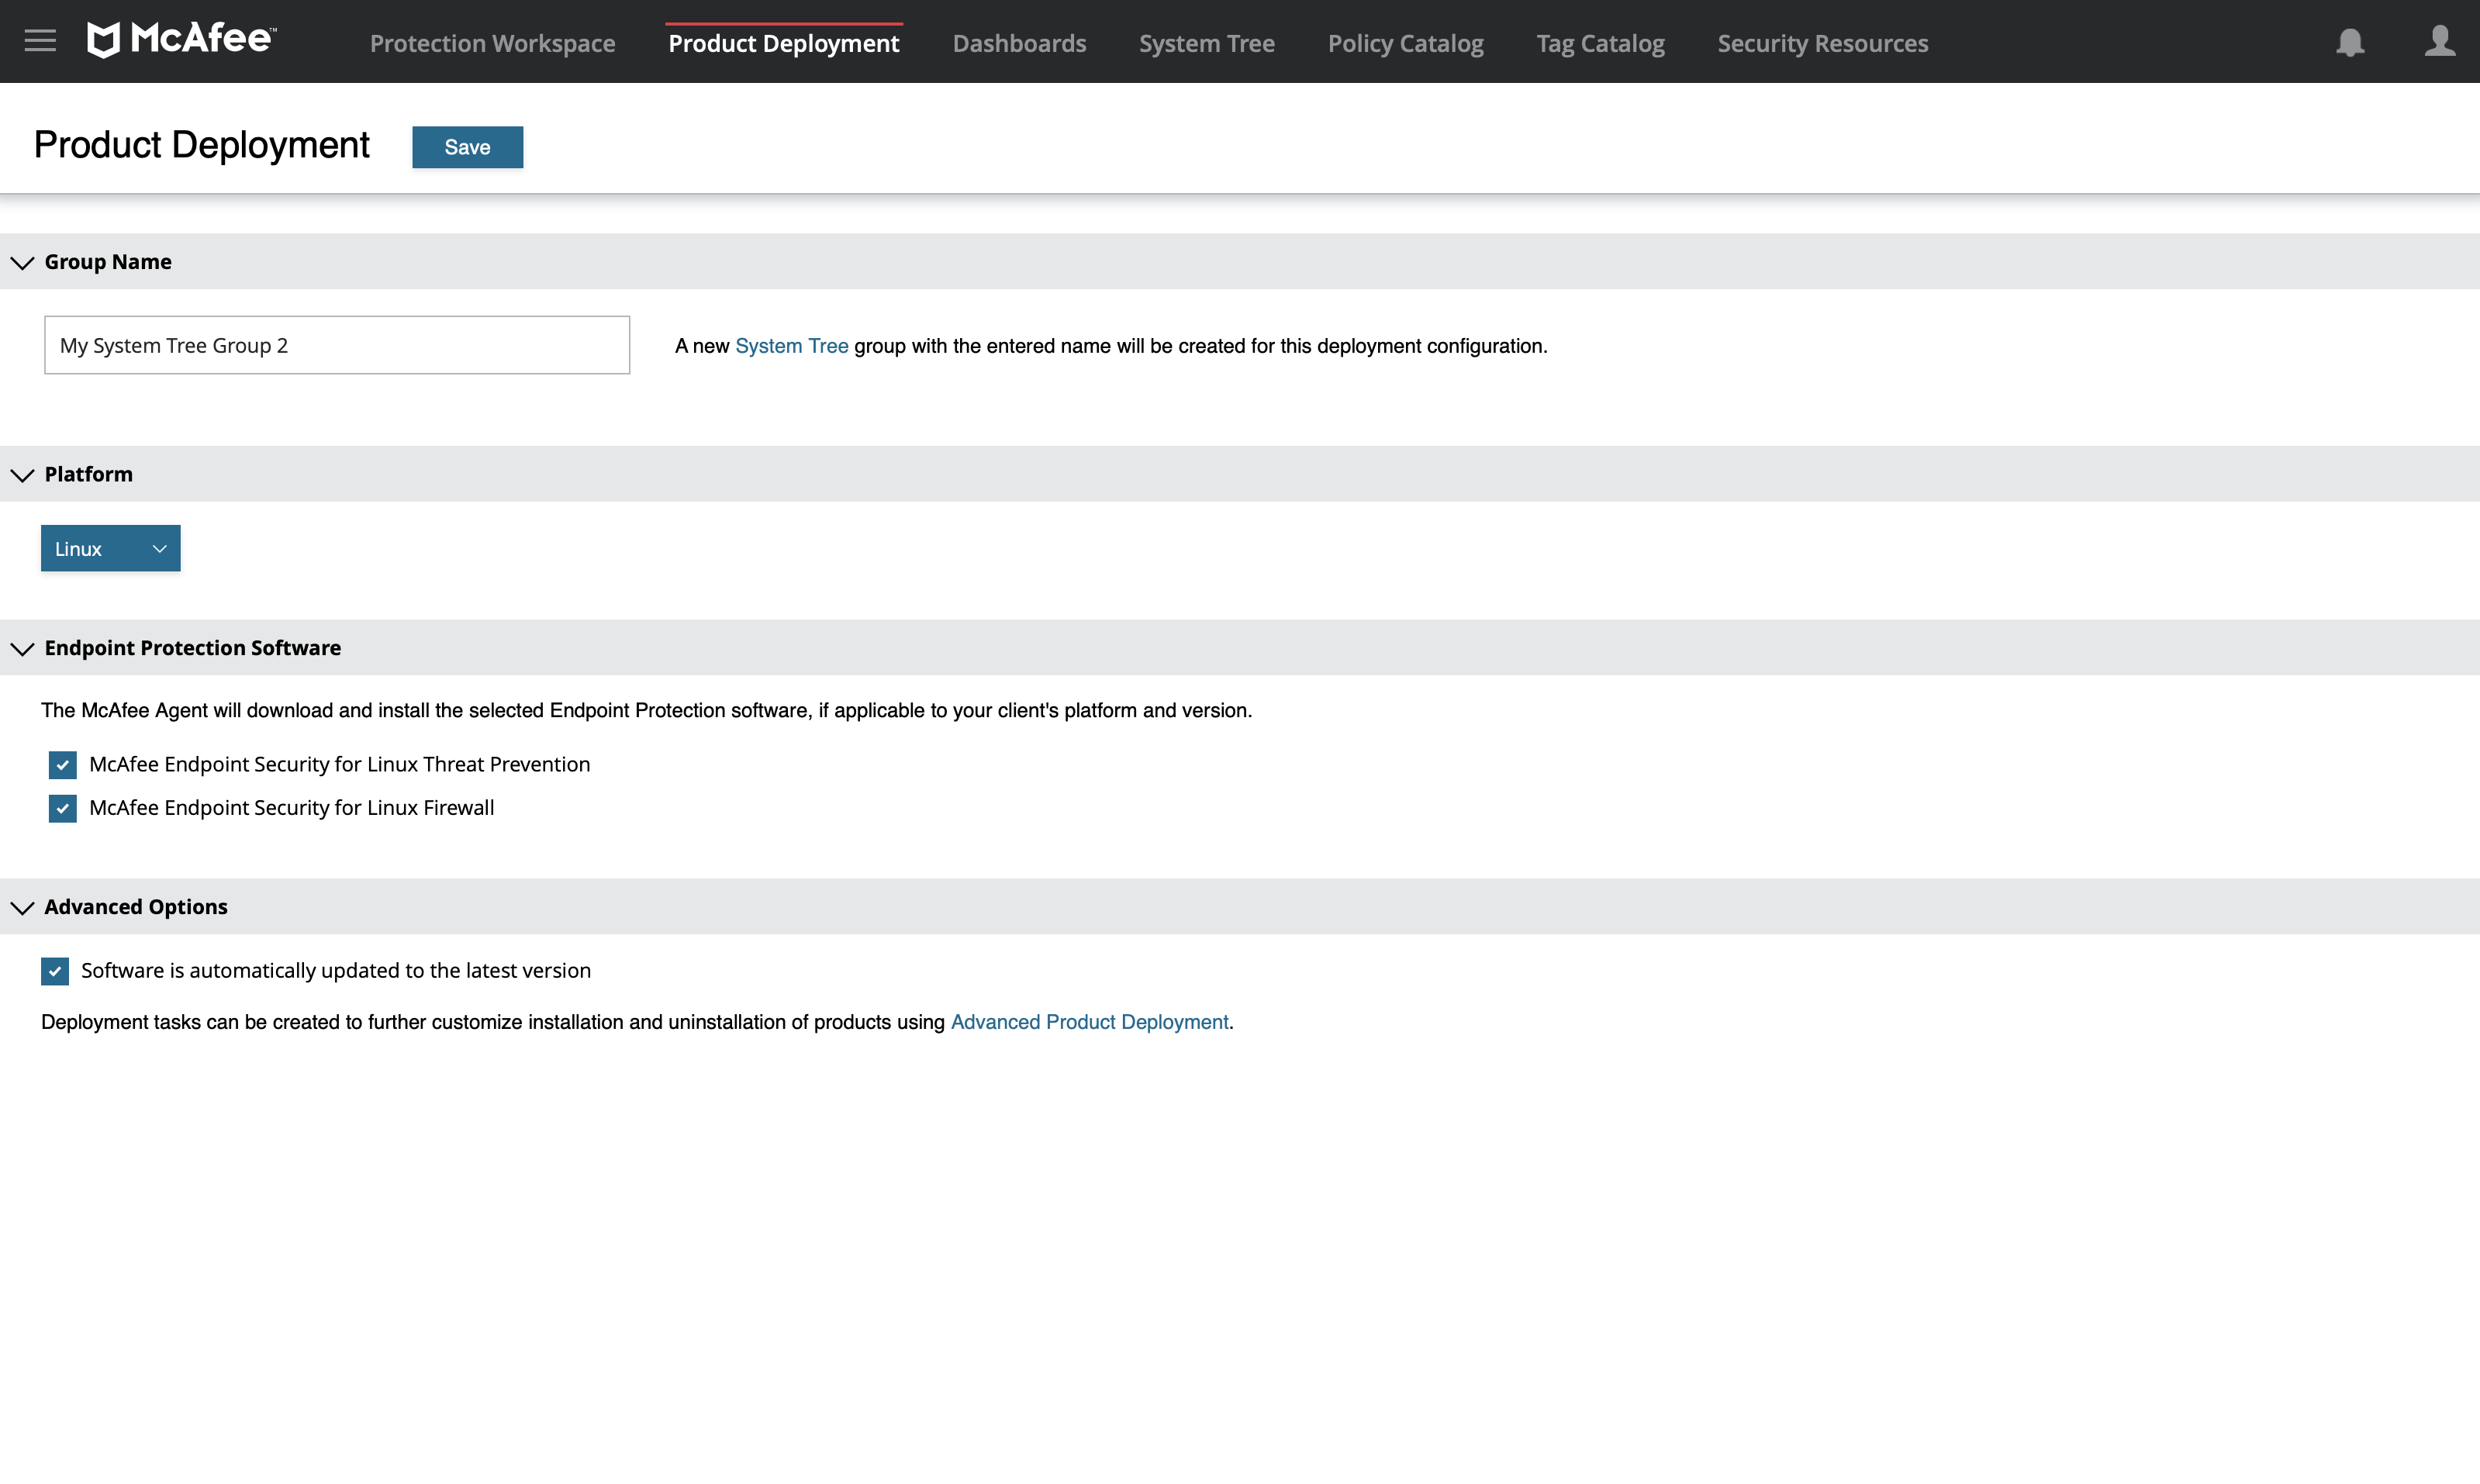Click the Product Deployment page heading
Viewport: 2480px width, 1484px height.
(x=201, y=145)
